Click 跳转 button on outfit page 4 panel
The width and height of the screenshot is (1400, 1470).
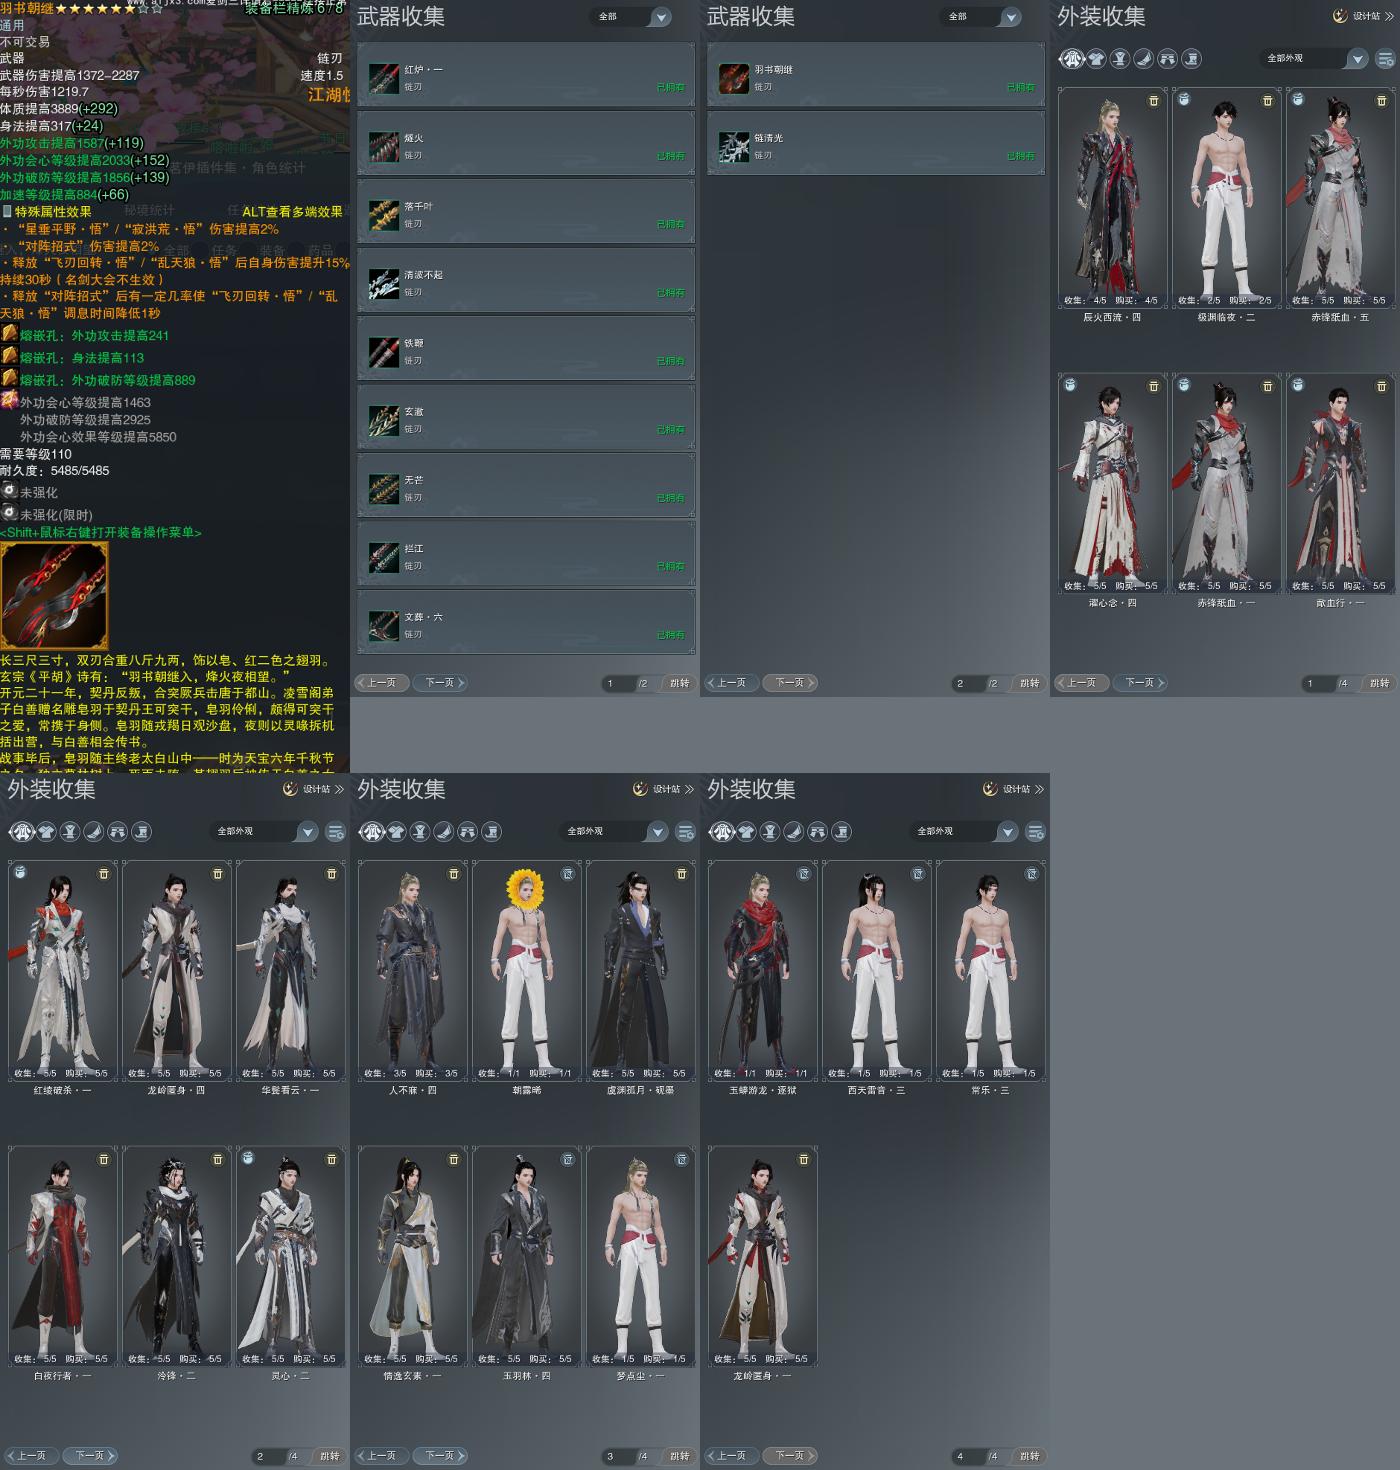click(1029, 1456)
